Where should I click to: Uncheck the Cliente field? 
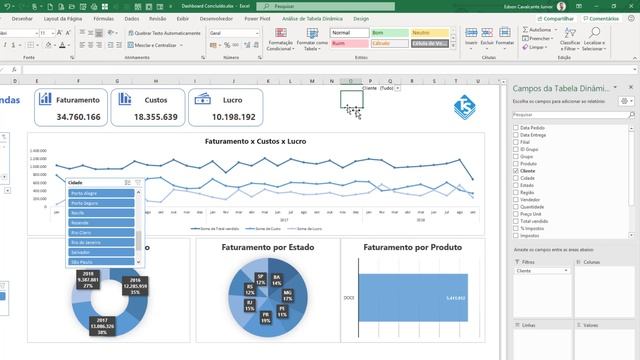point(516,171)
